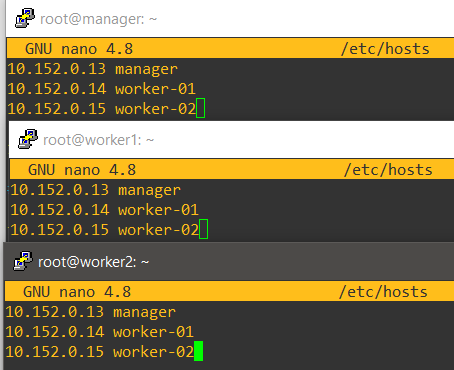Click '/etc/hosts' filename in worker2 window
The height and width of the screenshot is (370, 454).
383,292
